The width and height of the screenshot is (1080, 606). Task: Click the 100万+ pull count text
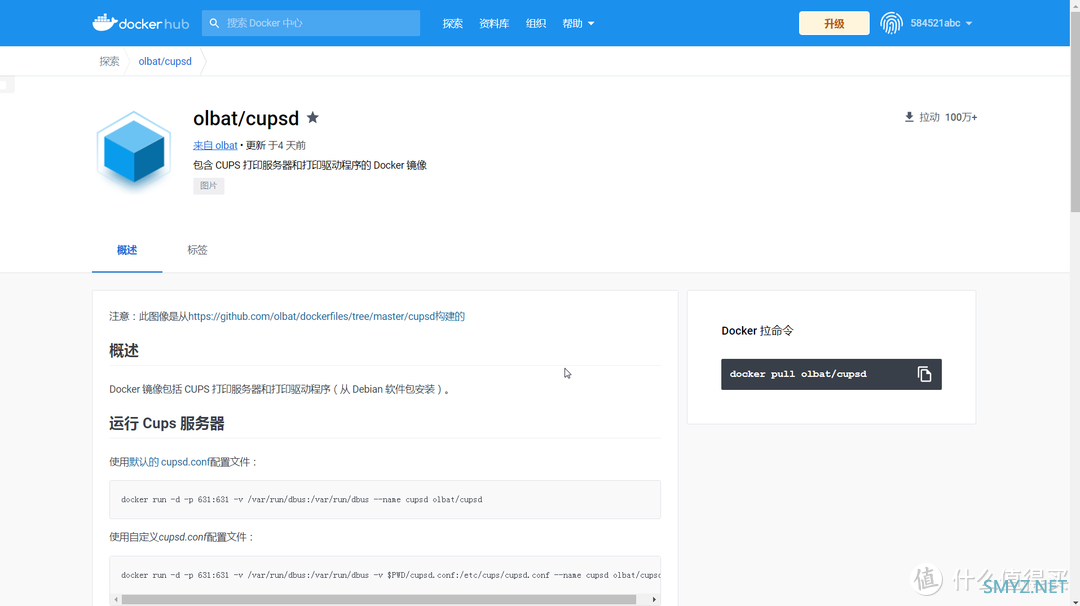point(961,117)
